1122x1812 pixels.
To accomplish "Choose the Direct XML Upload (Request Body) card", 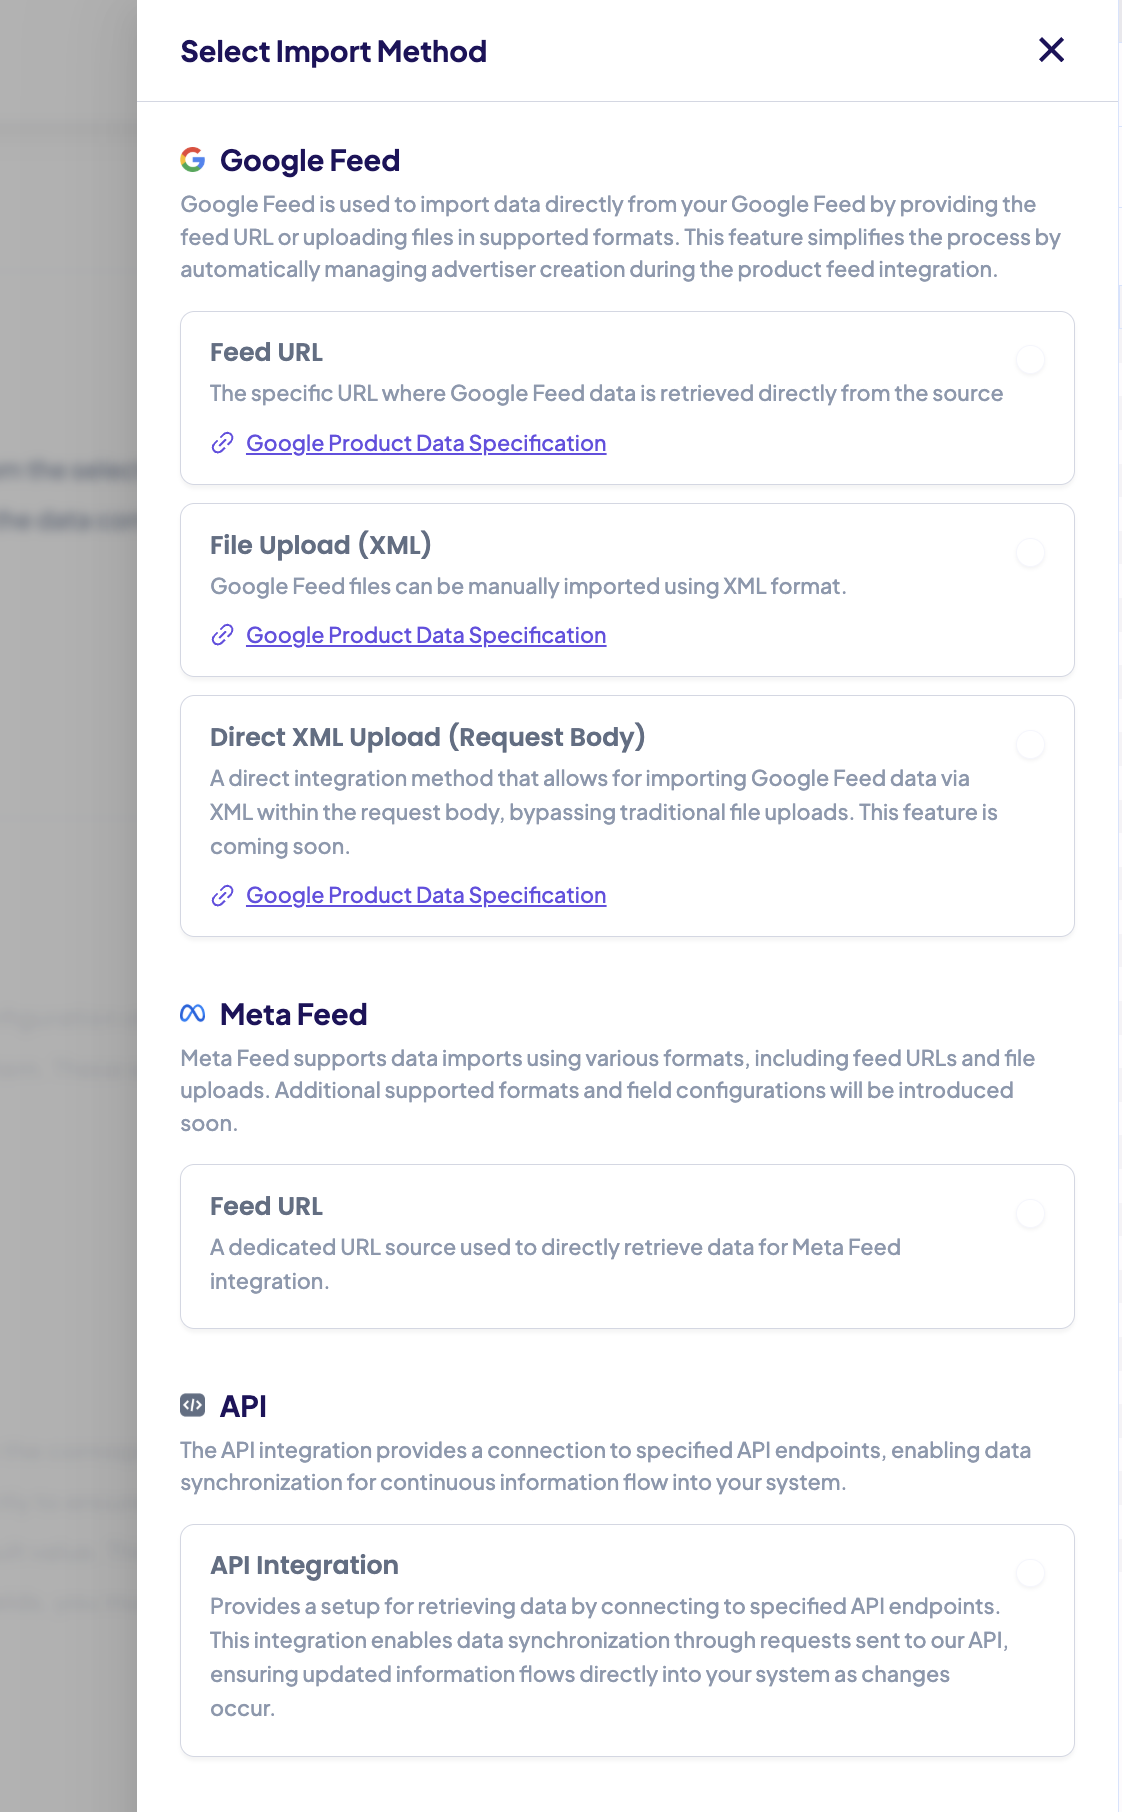I will [x=627, y=815].
